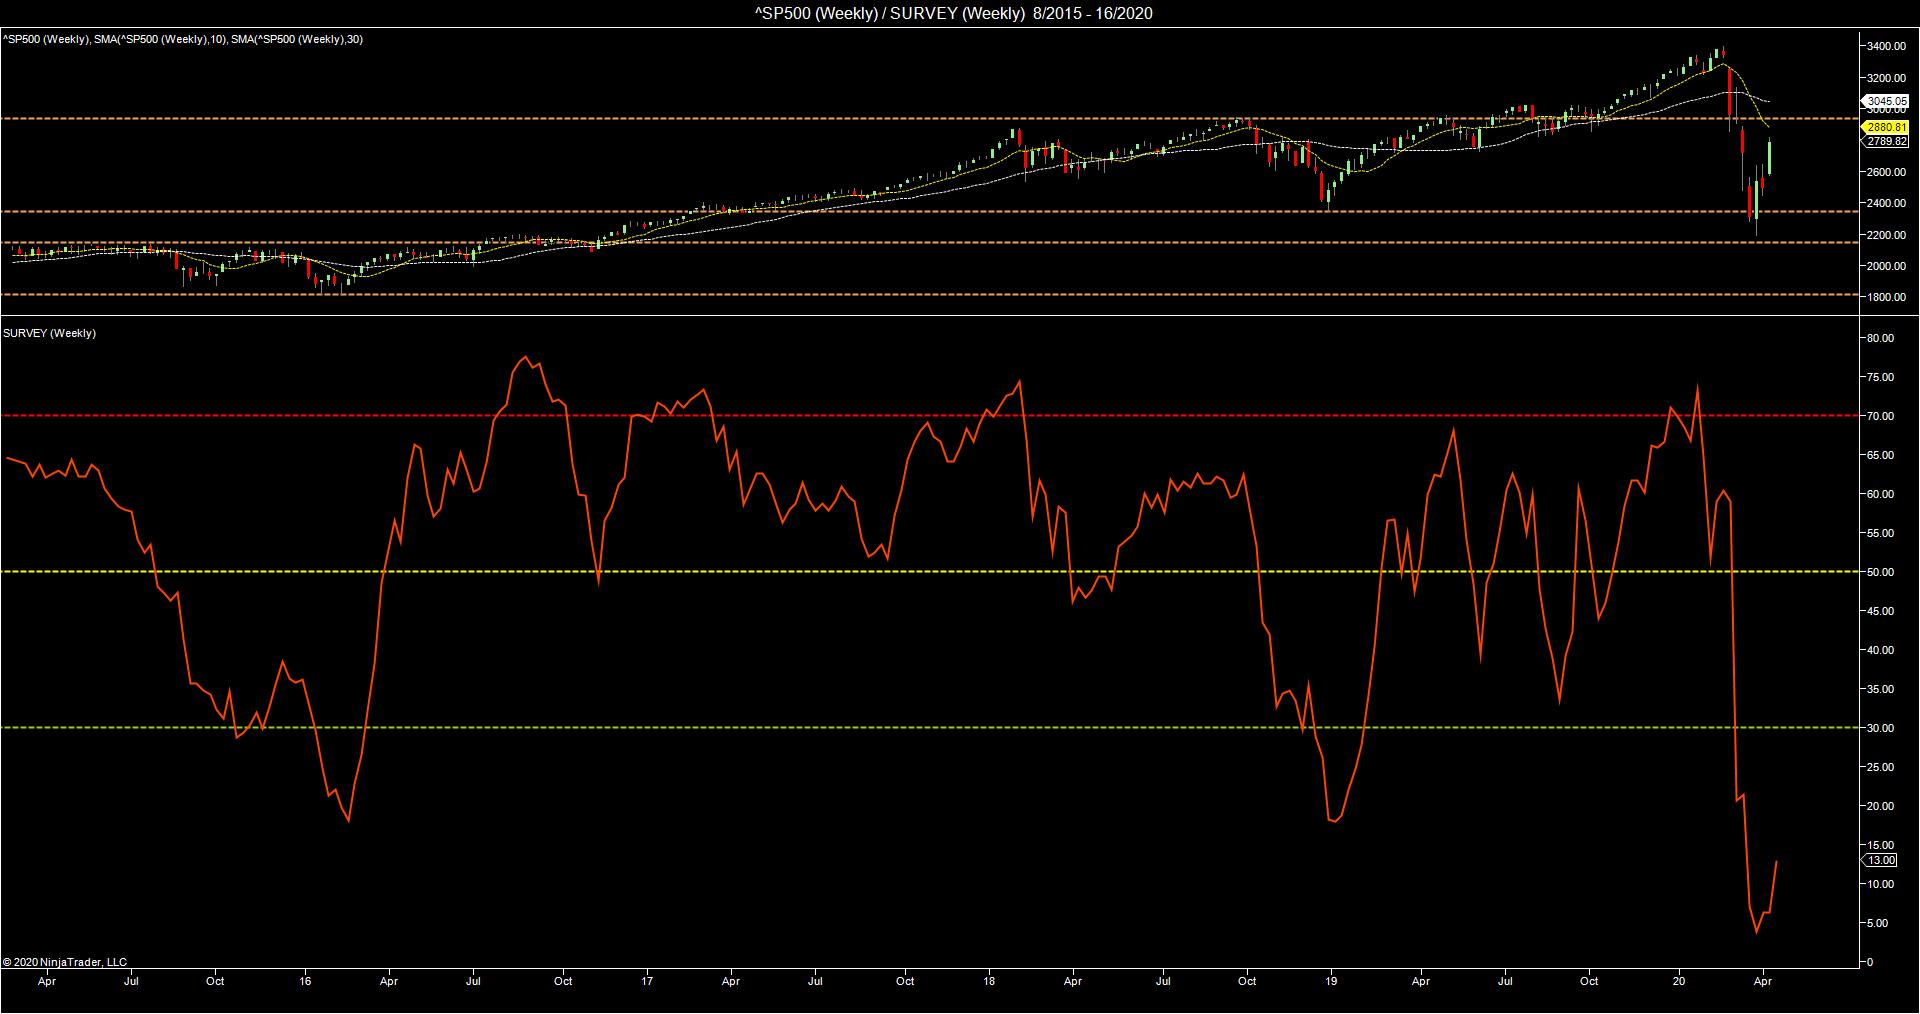Click the NinjaTrader copyright text
The image size is (1920, 1014).
[x=65, y=962]
